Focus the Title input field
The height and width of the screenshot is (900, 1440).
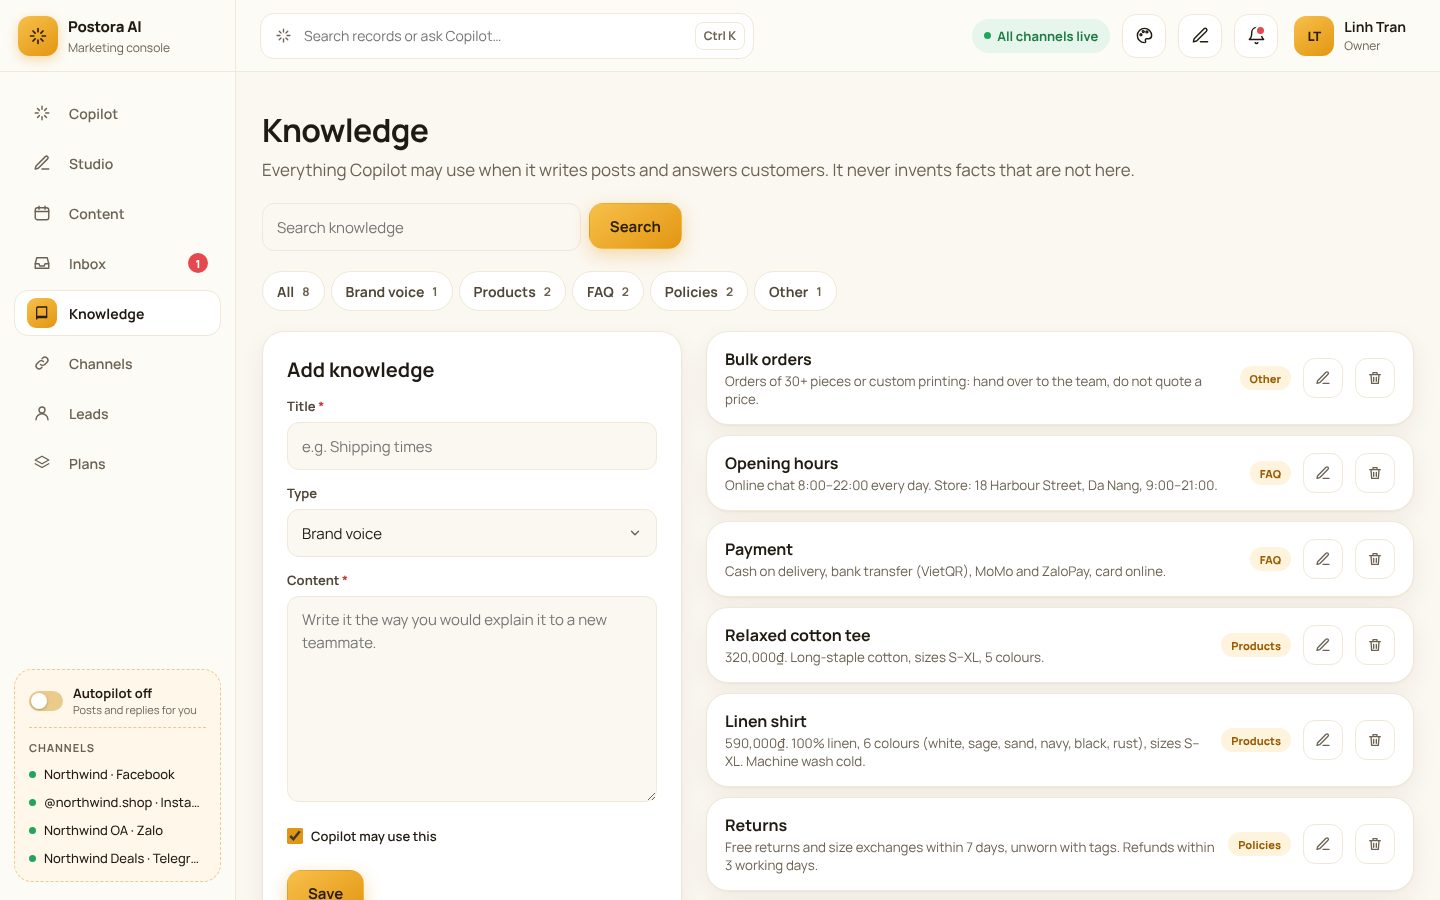(x=472, y=446)
